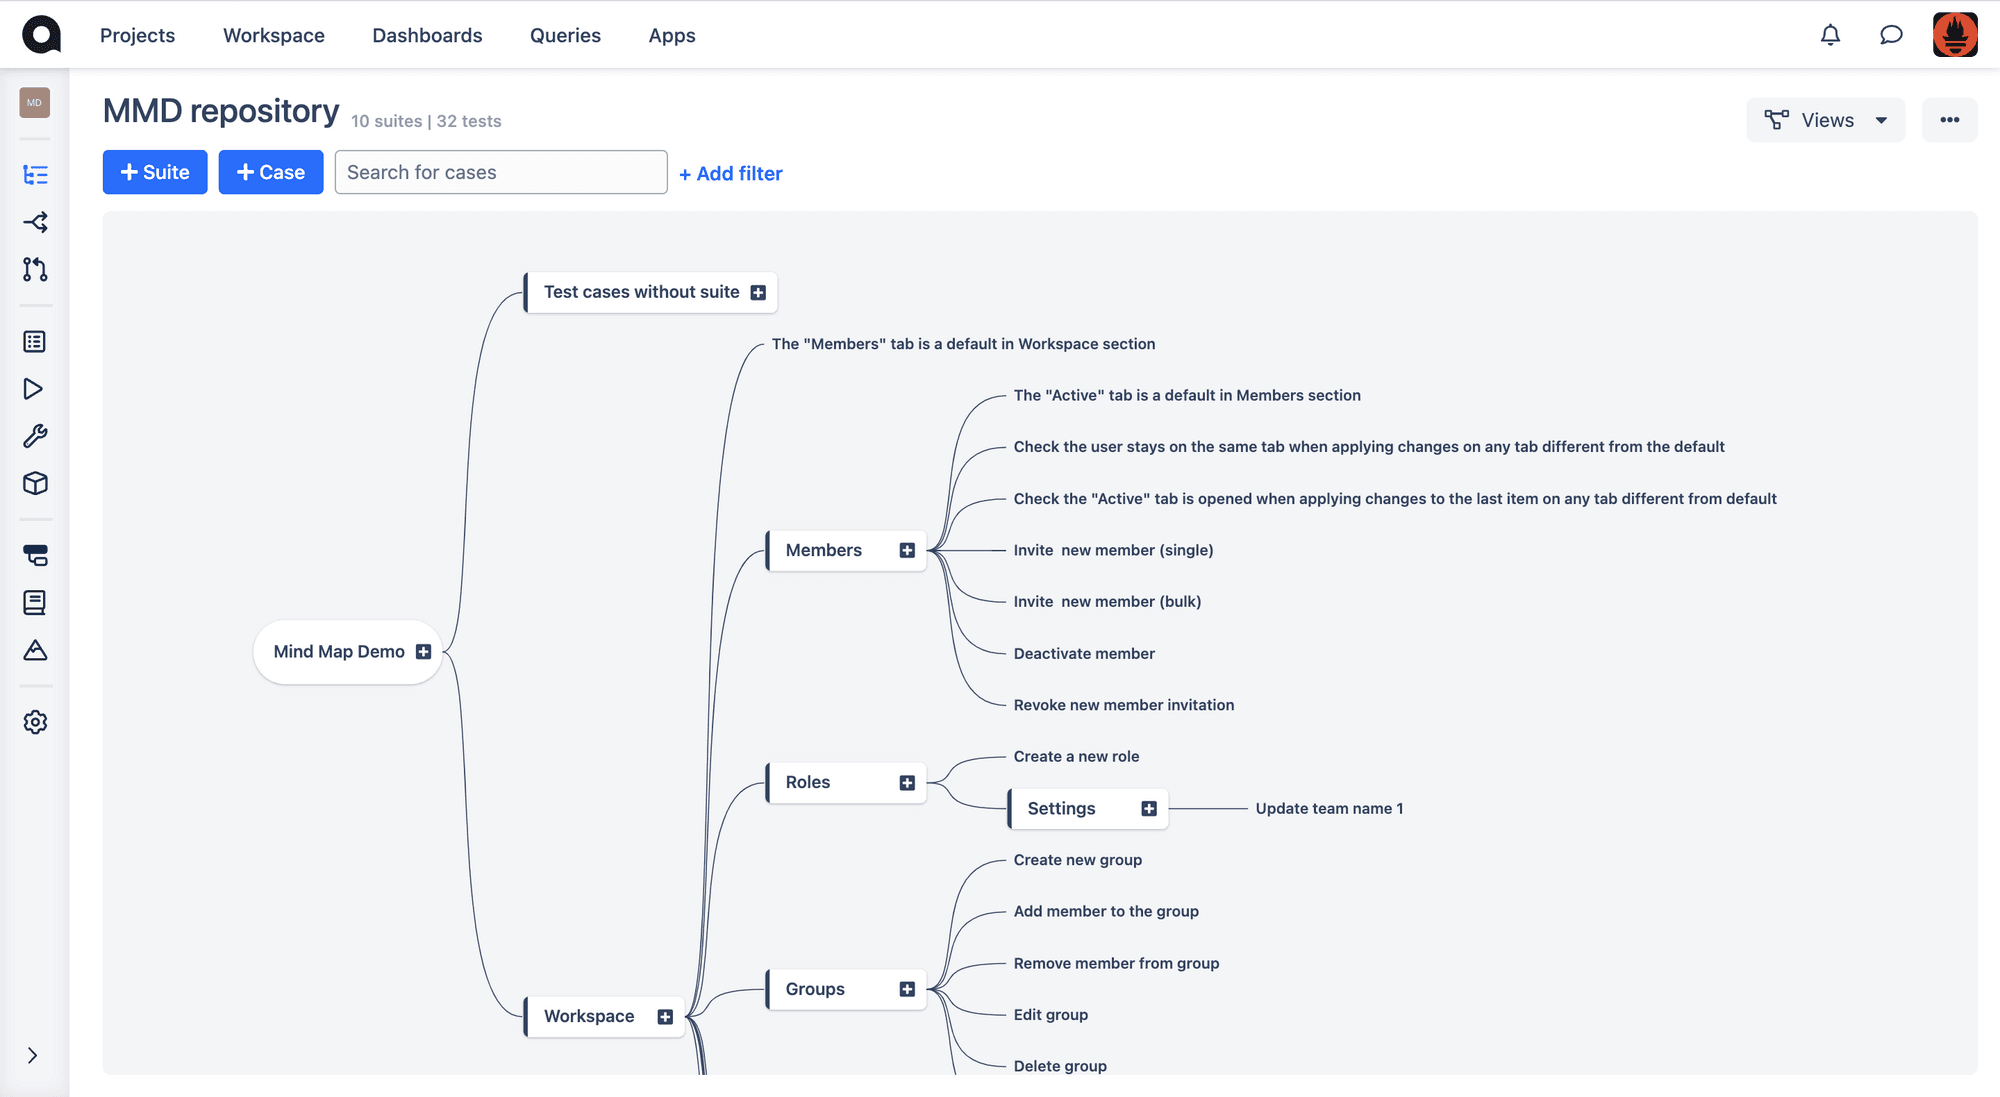
Task: Open case 'Active tab is opened when applying changes'
Action: 1395,499
